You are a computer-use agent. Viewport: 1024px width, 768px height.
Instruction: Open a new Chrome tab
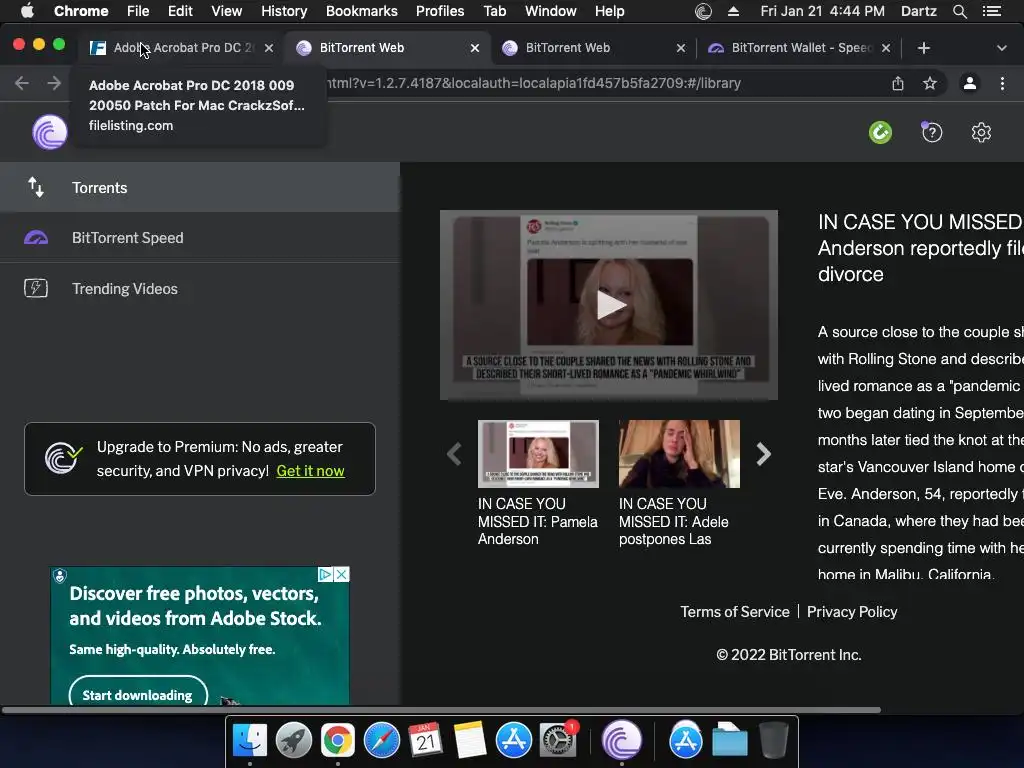923,48
